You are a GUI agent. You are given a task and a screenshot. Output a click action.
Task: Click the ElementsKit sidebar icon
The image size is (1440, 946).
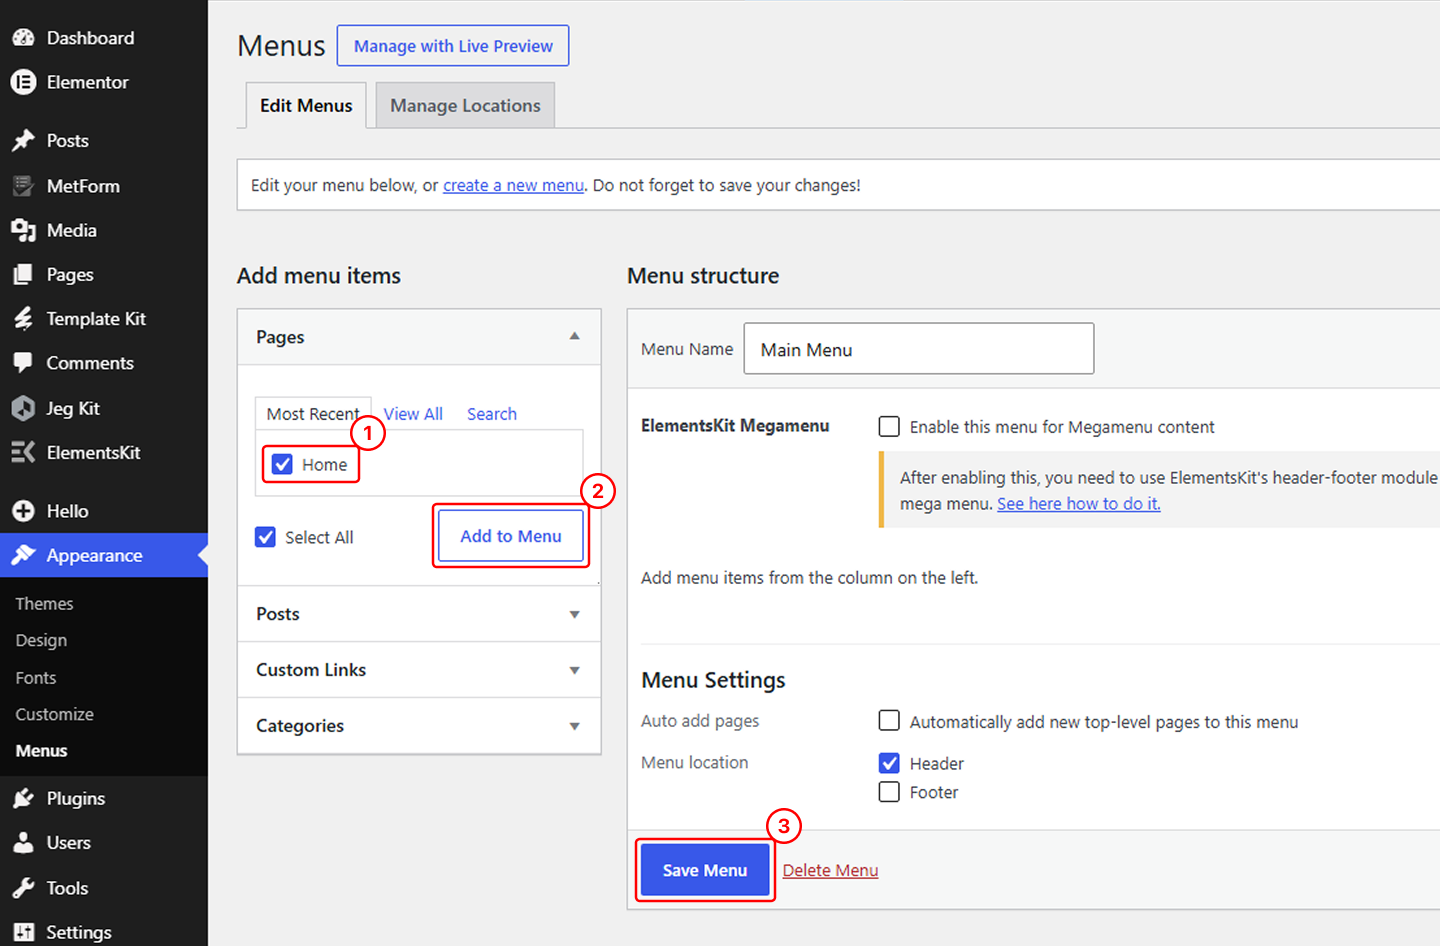[x=23, y=452]
